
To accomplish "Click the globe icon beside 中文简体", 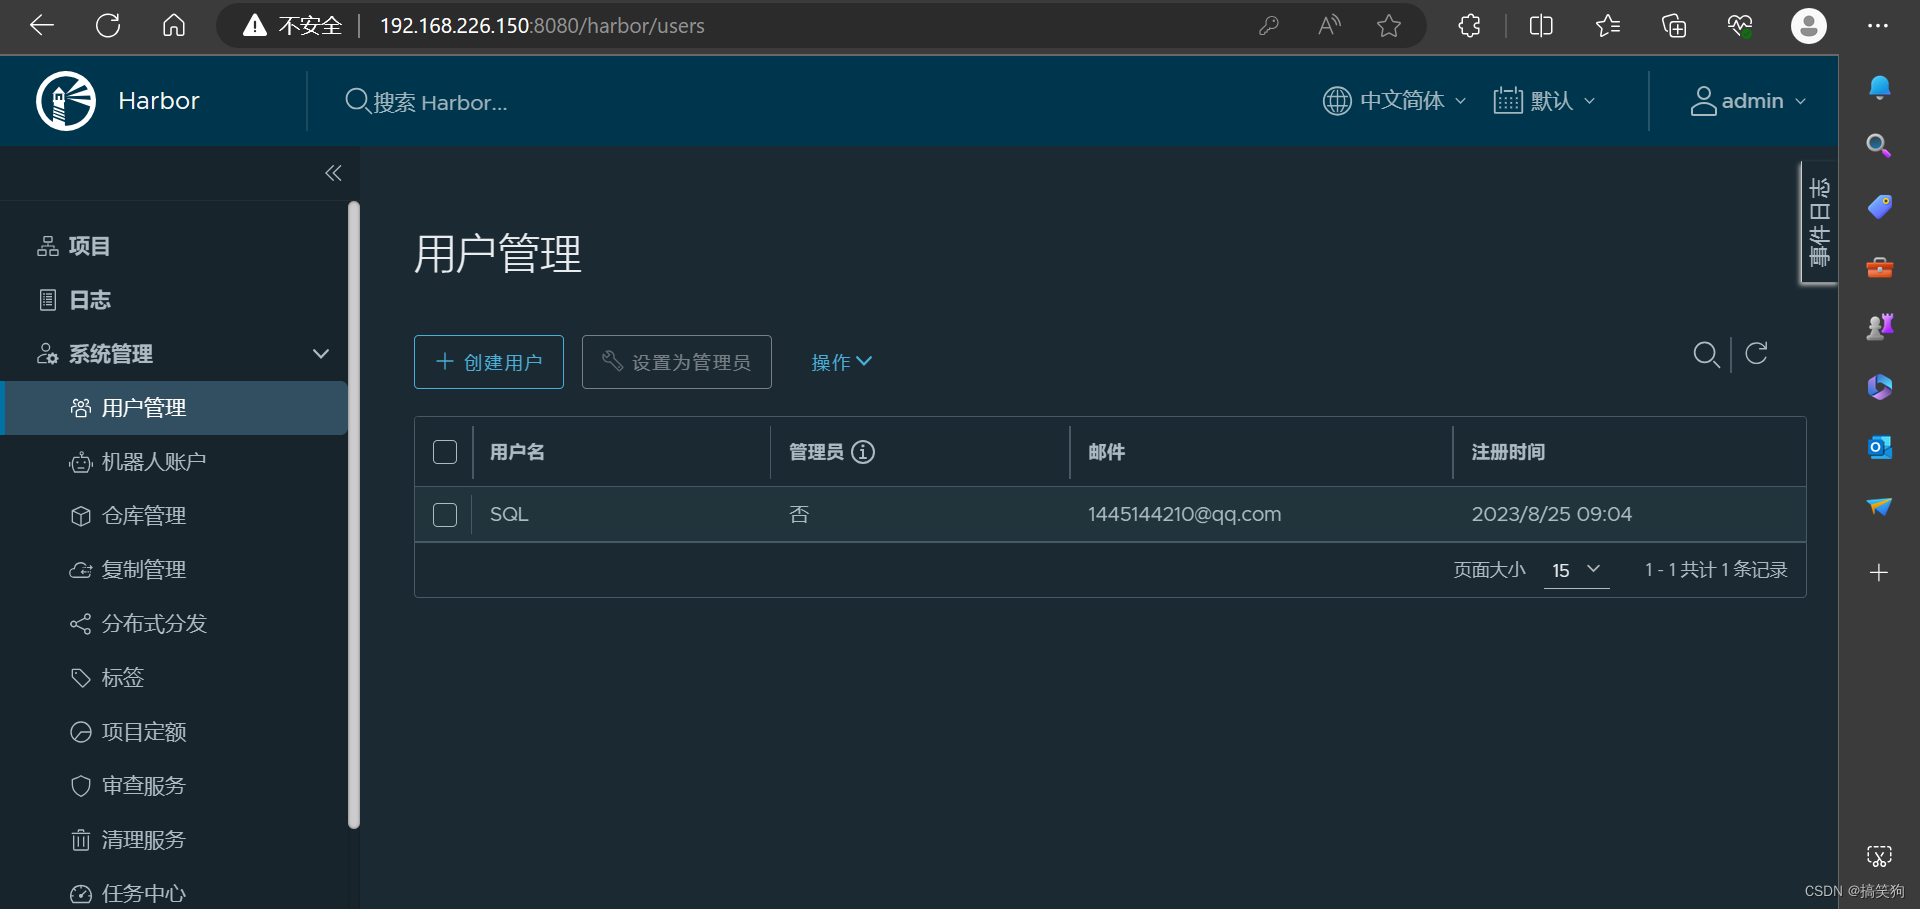I will 1337,100.
